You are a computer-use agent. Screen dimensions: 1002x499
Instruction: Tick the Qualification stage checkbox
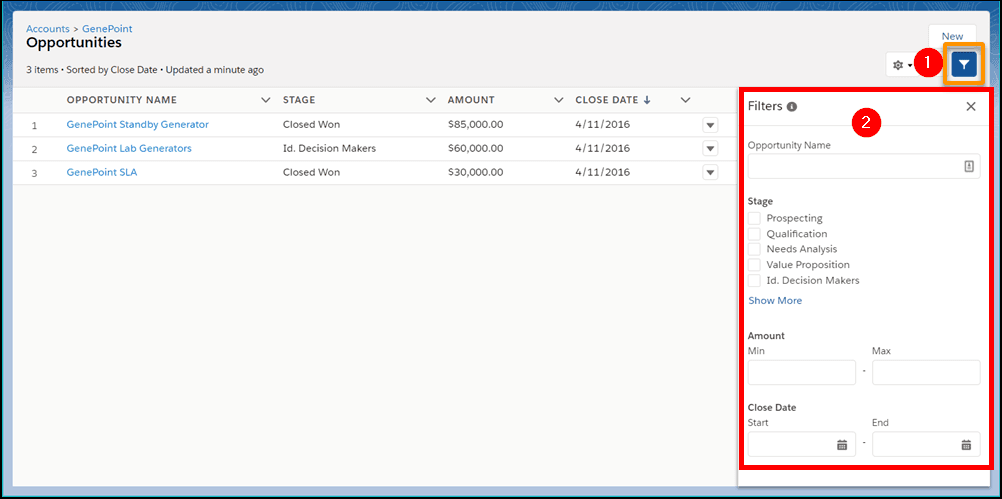point(754,234)
